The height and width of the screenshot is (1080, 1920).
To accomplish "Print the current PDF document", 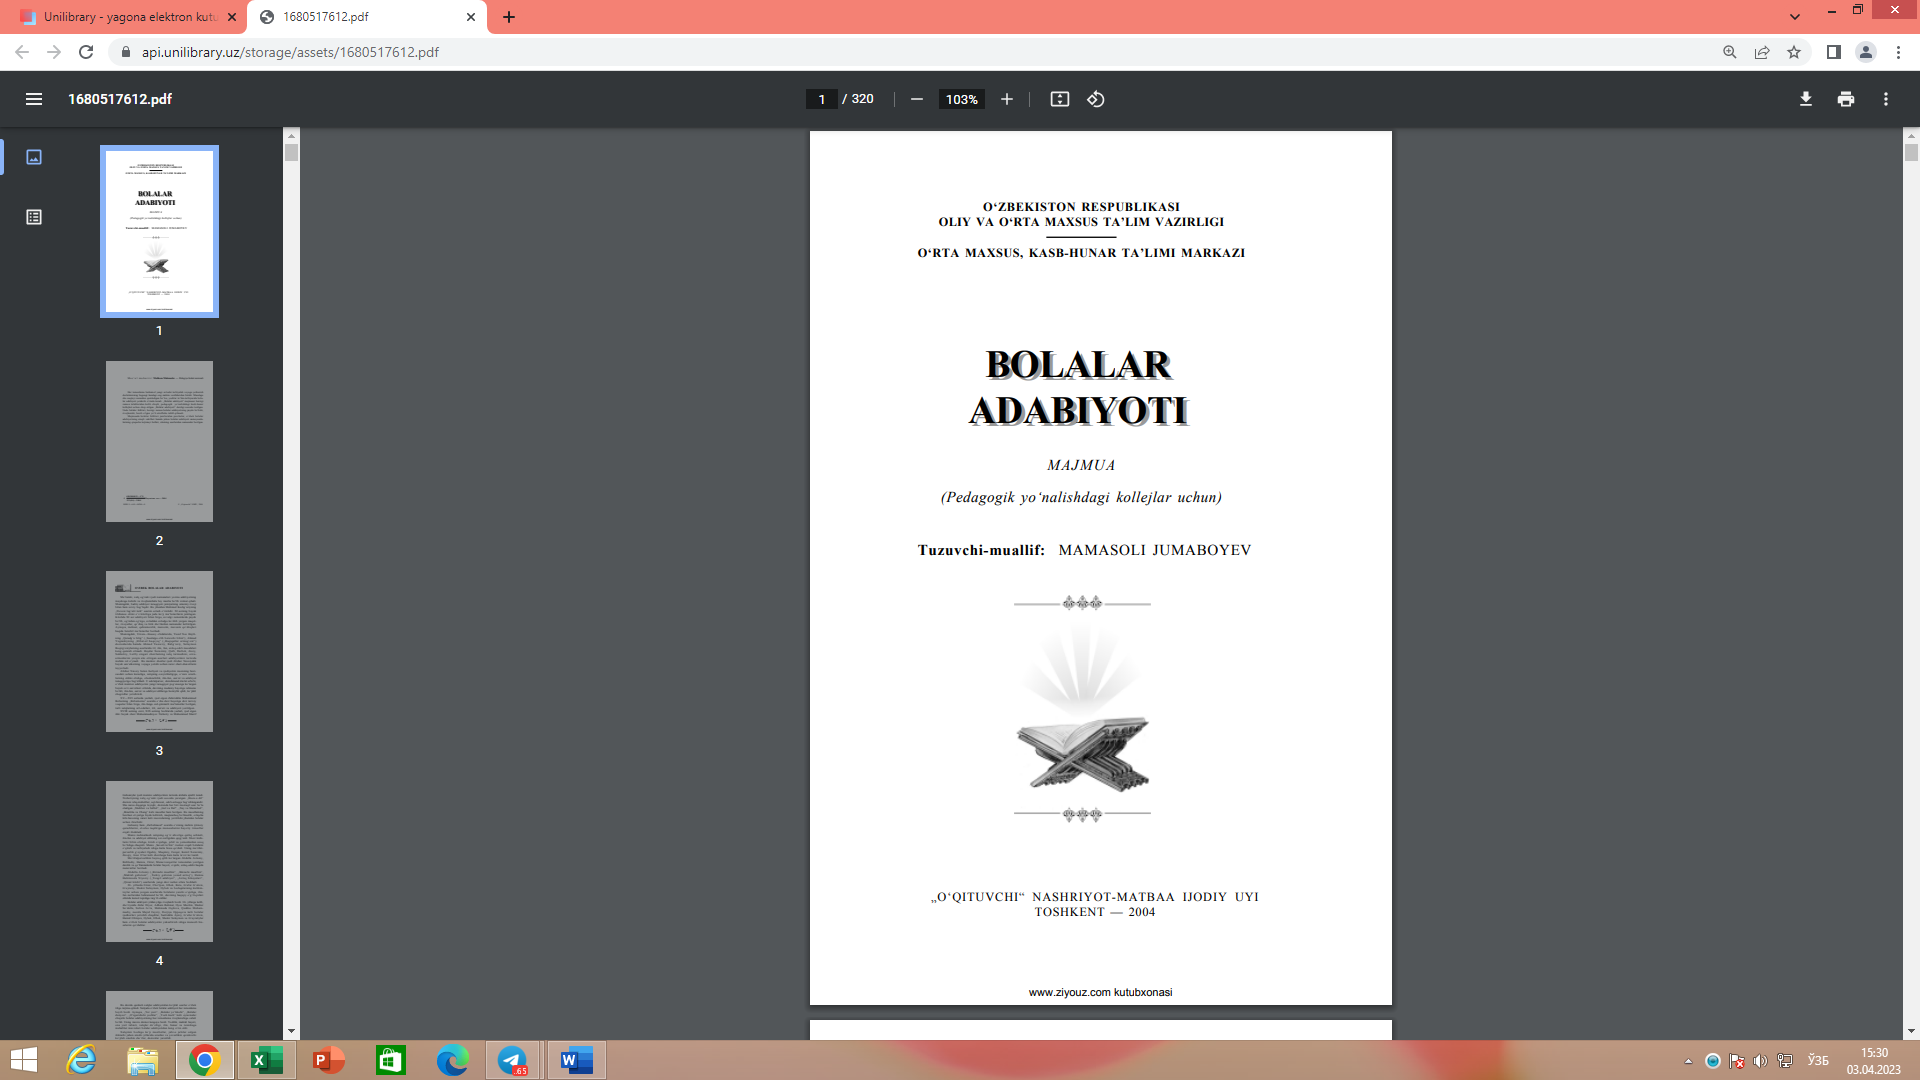I will (1845, 99).
